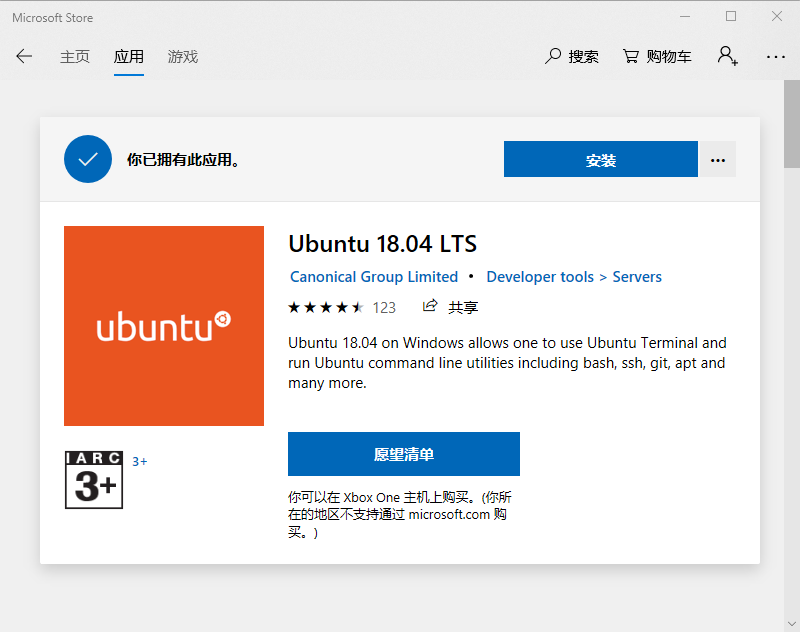Click the scrollbar down arrow
The height and width of the screenshot is (632, 800).
(792, 623)
